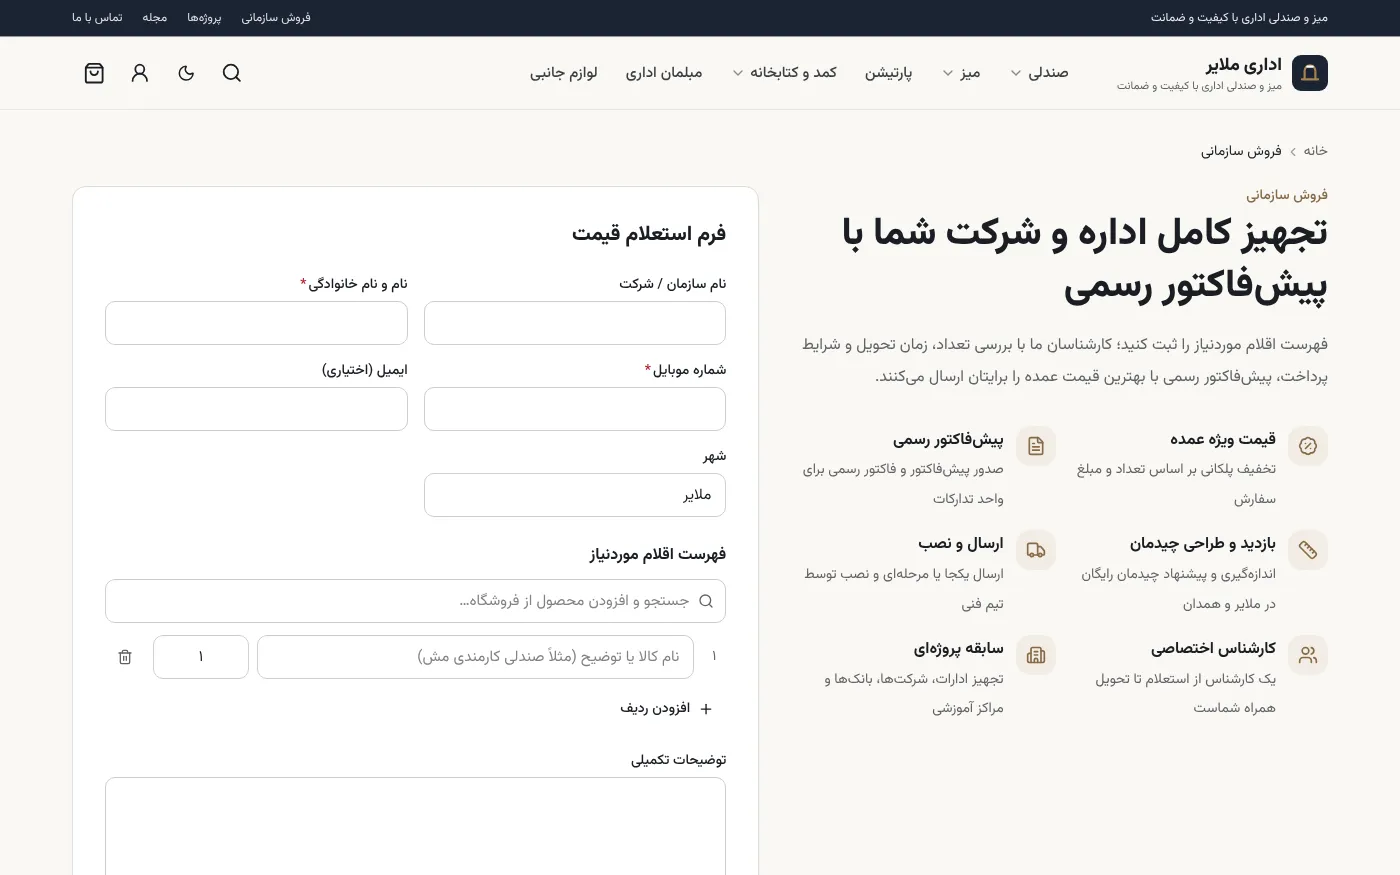Open فروش سازمانی link in top bar
Screen dimensions: 1400x875
point(276,18)
